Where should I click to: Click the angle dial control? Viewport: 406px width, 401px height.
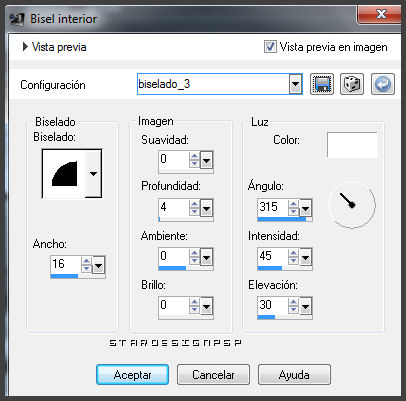click(352, 204)
